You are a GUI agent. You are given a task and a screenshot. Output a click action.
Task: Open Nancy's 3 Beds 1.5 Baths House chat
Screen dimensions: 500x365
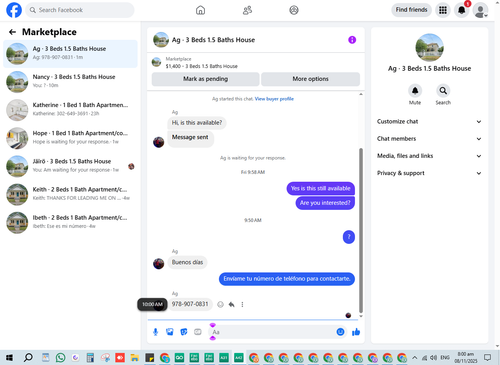pyautogui.click(x=70, y=82)
